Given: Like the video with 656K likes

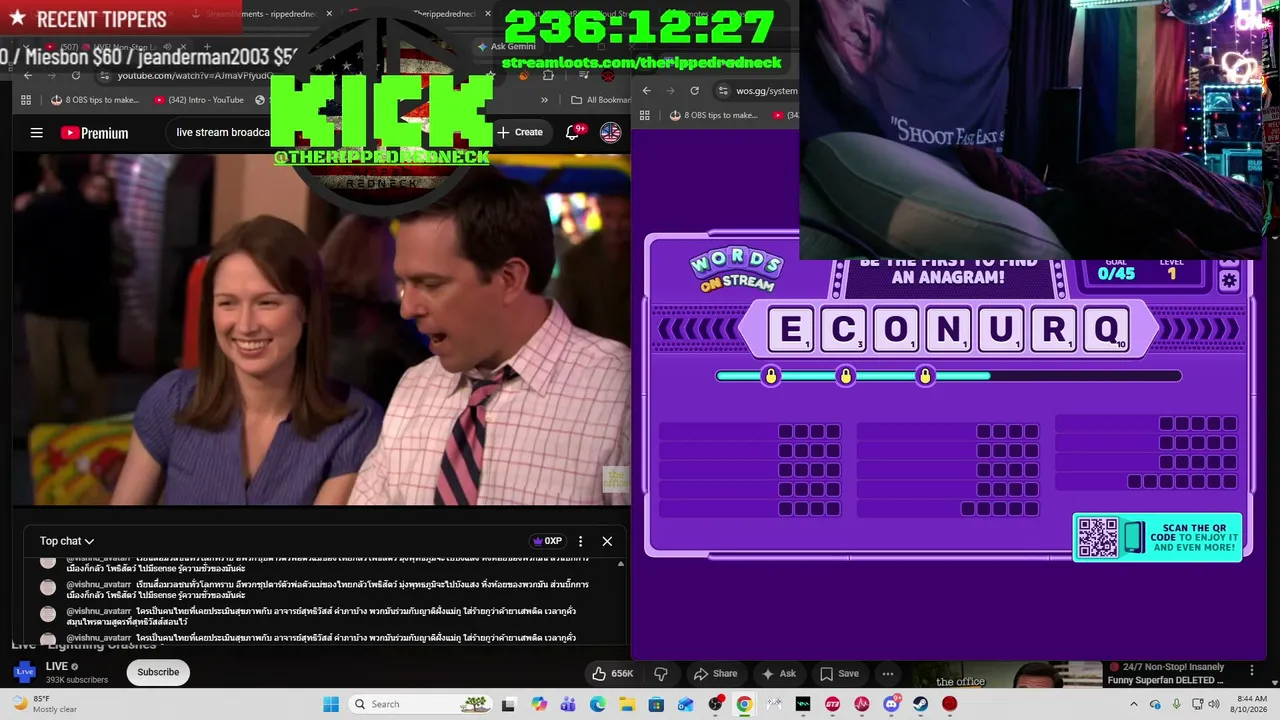Looking at the screenshot, I should pyautogui.click(x=612, y=673).
